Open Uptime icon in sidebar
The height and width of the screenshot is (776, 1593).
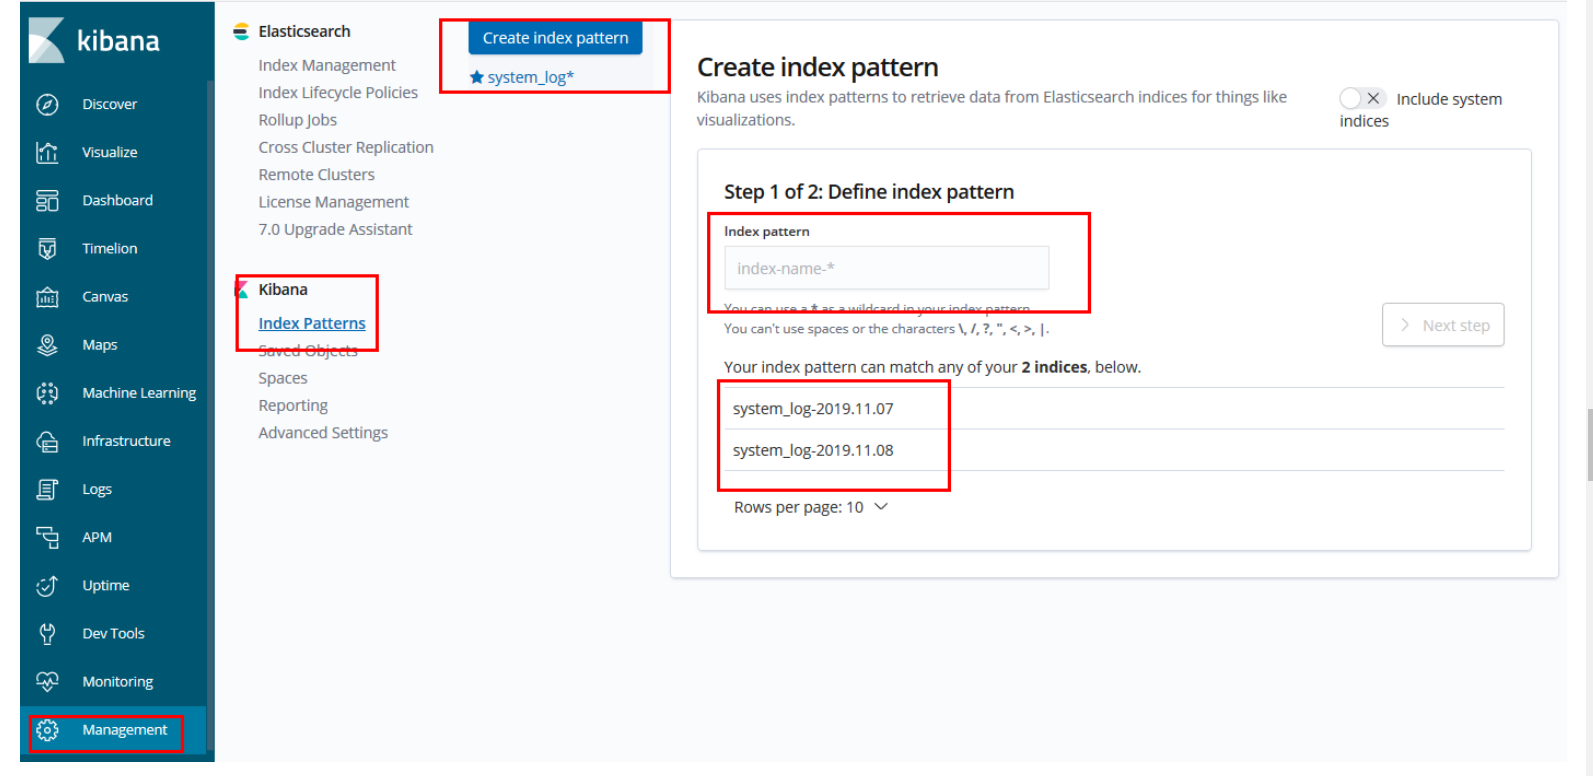[47, 585]
